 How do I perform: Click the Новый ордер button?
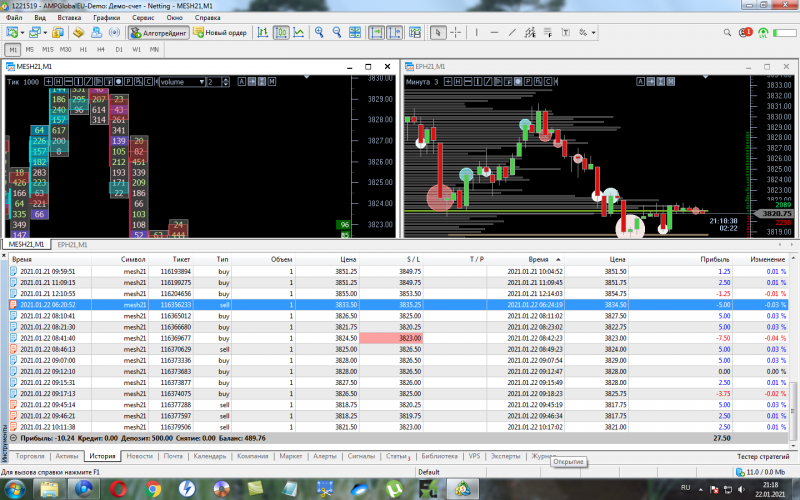pos(221,33)
